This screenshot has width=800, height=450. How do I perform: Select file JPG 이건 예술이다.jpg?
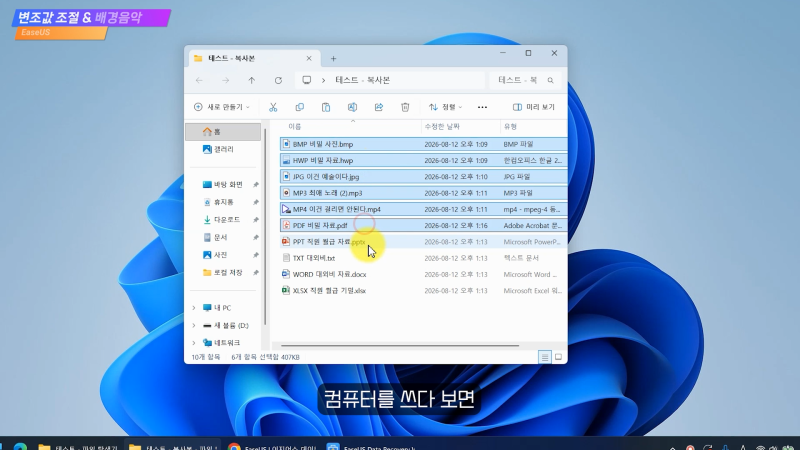(x=423, y=177)
